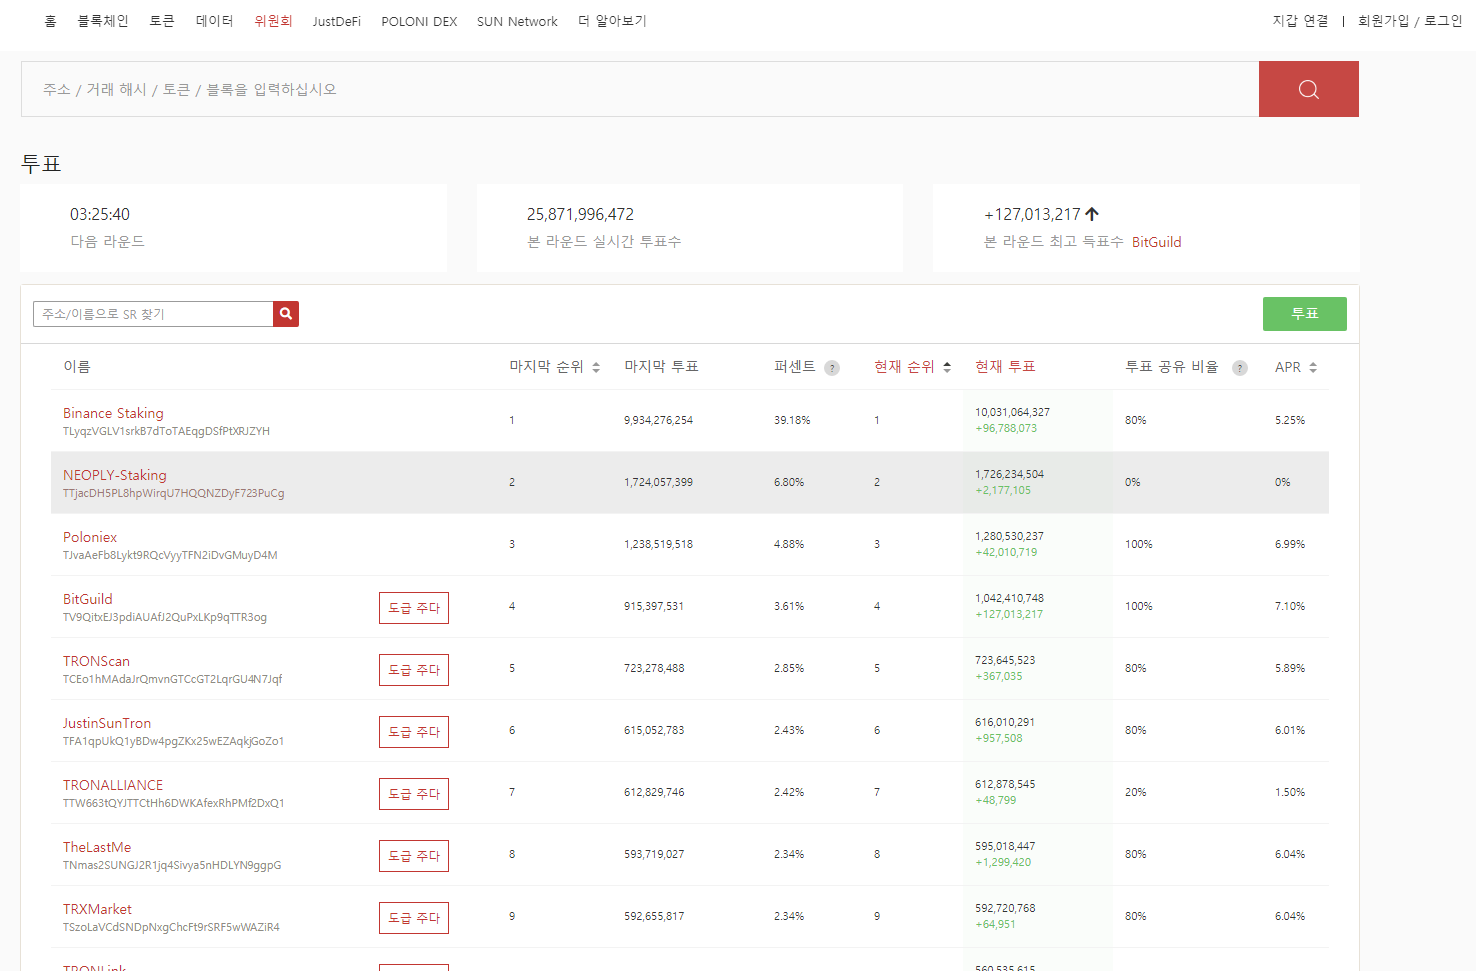Click the green 투표 button
The height and width of the screenshot is (971, 1476).
point(1305,314)
